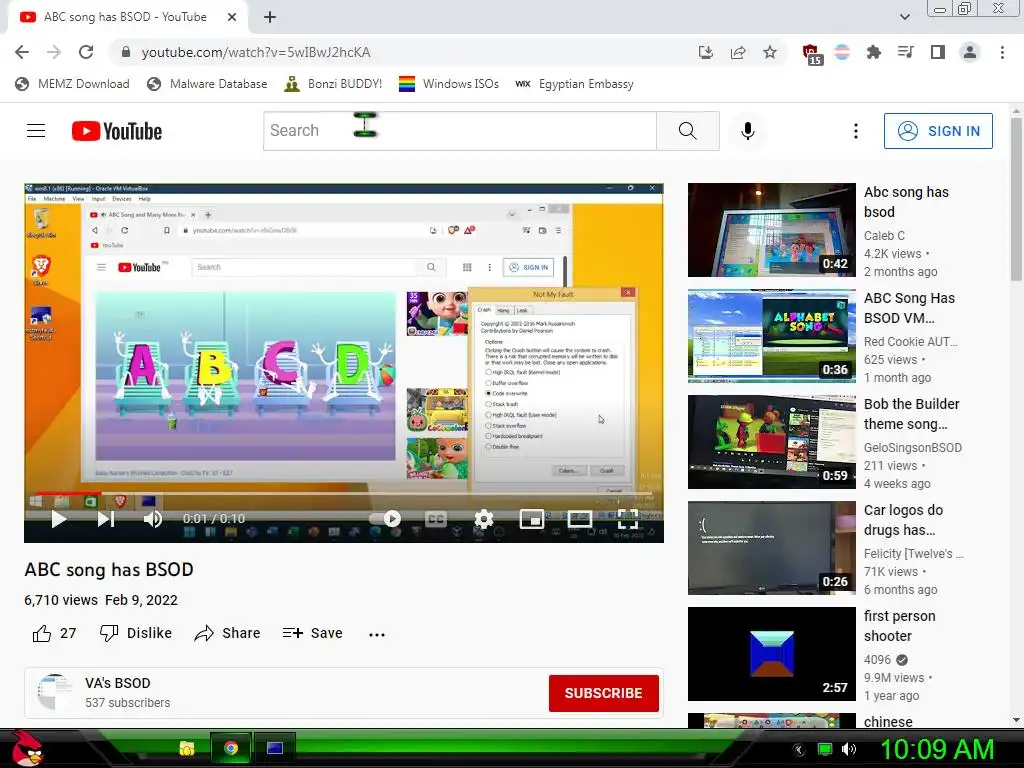Toggle the Chrome side panel icon

click(938, 52)
